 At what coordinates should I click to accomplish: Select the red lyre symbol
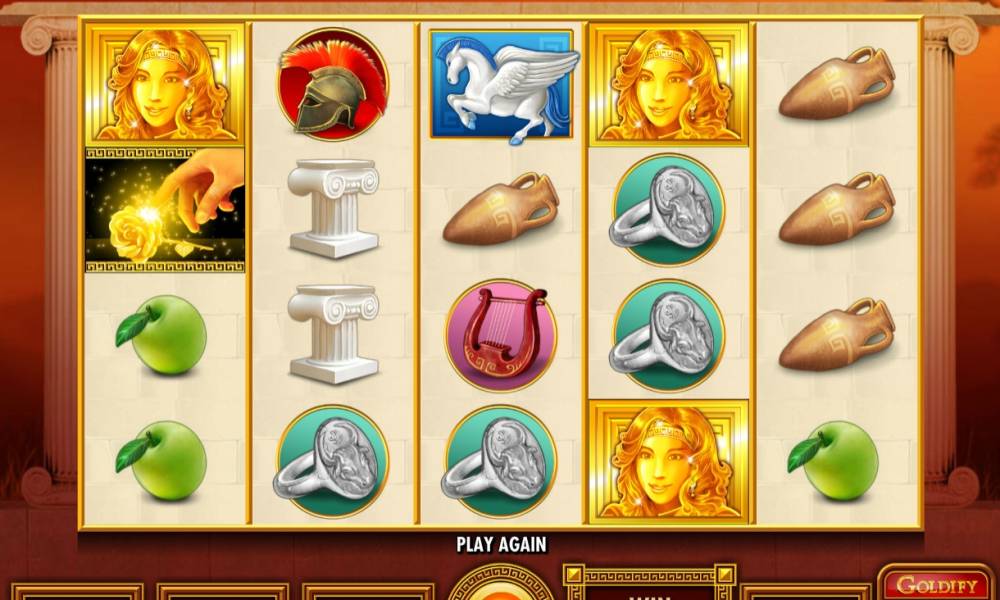(x=501, y=335)
